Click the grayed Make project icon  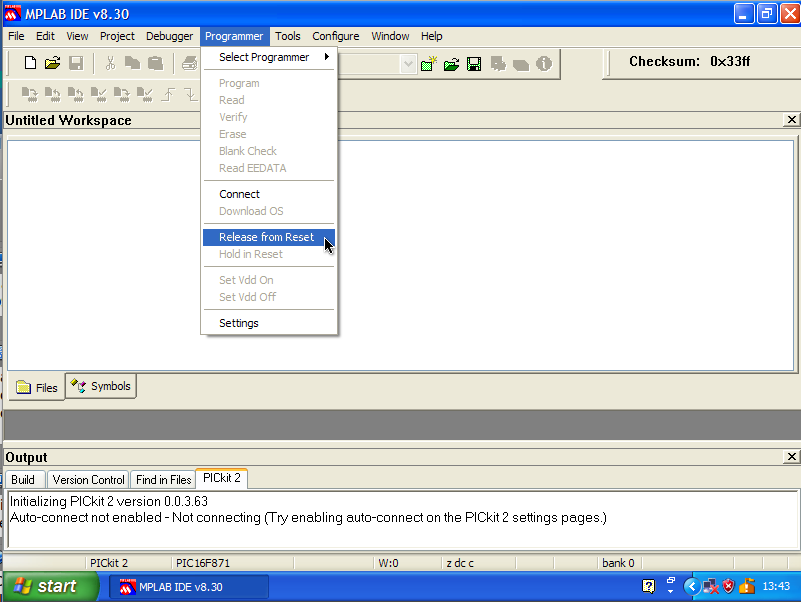coord(521,65)
